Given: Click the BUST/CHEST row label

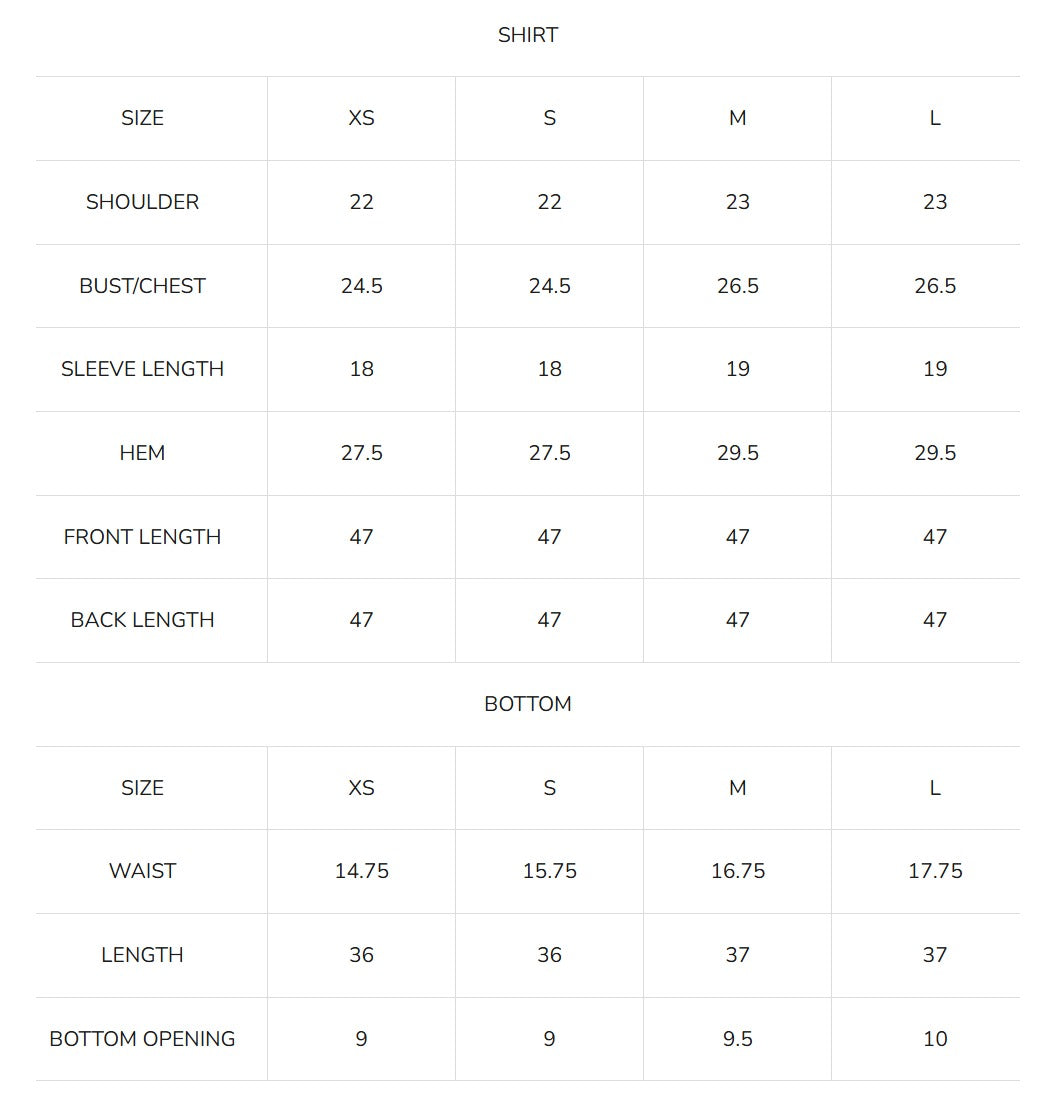Looking at the screenshot, I should [x=142, y=286].
